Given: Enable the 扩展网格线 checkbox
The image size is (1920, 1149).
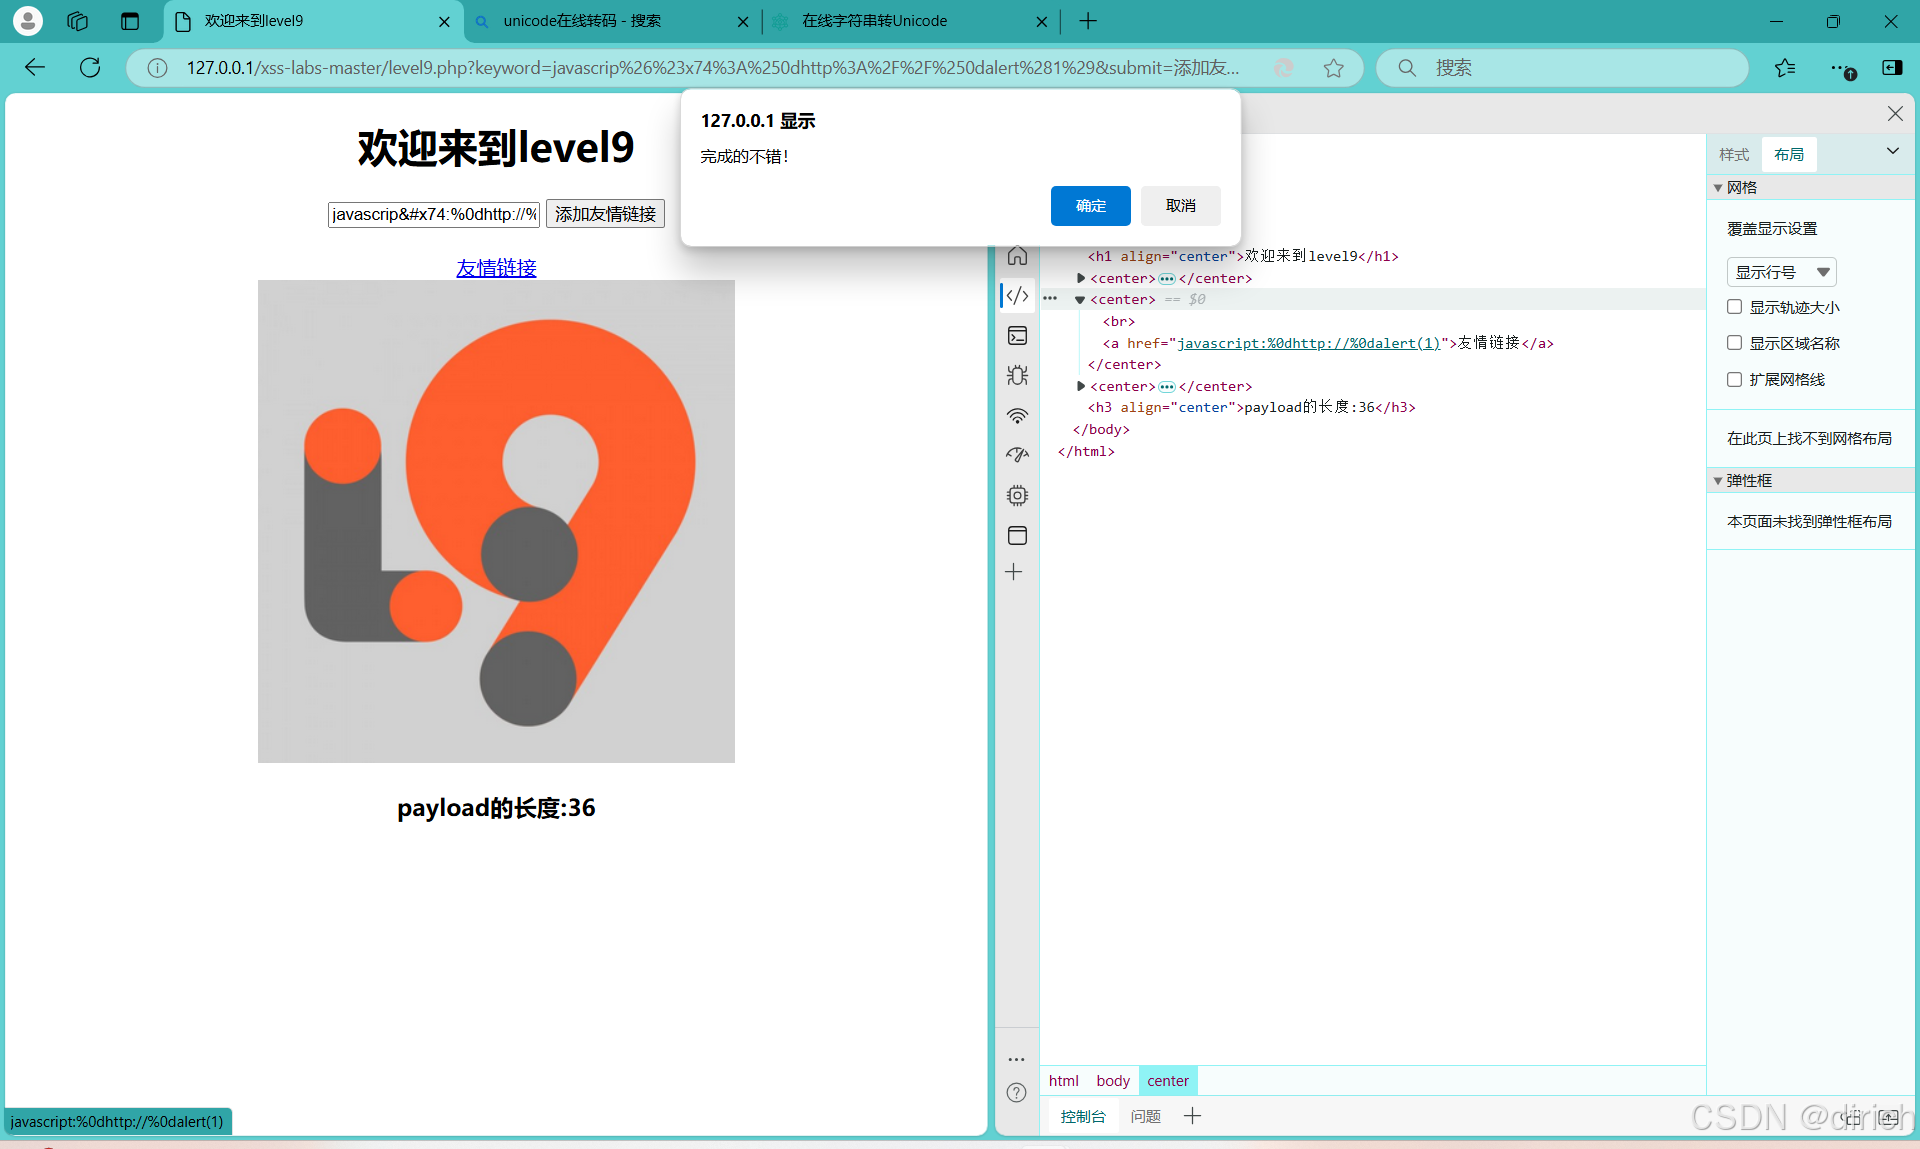Looking at the screenshot, I should [1735, 379].
